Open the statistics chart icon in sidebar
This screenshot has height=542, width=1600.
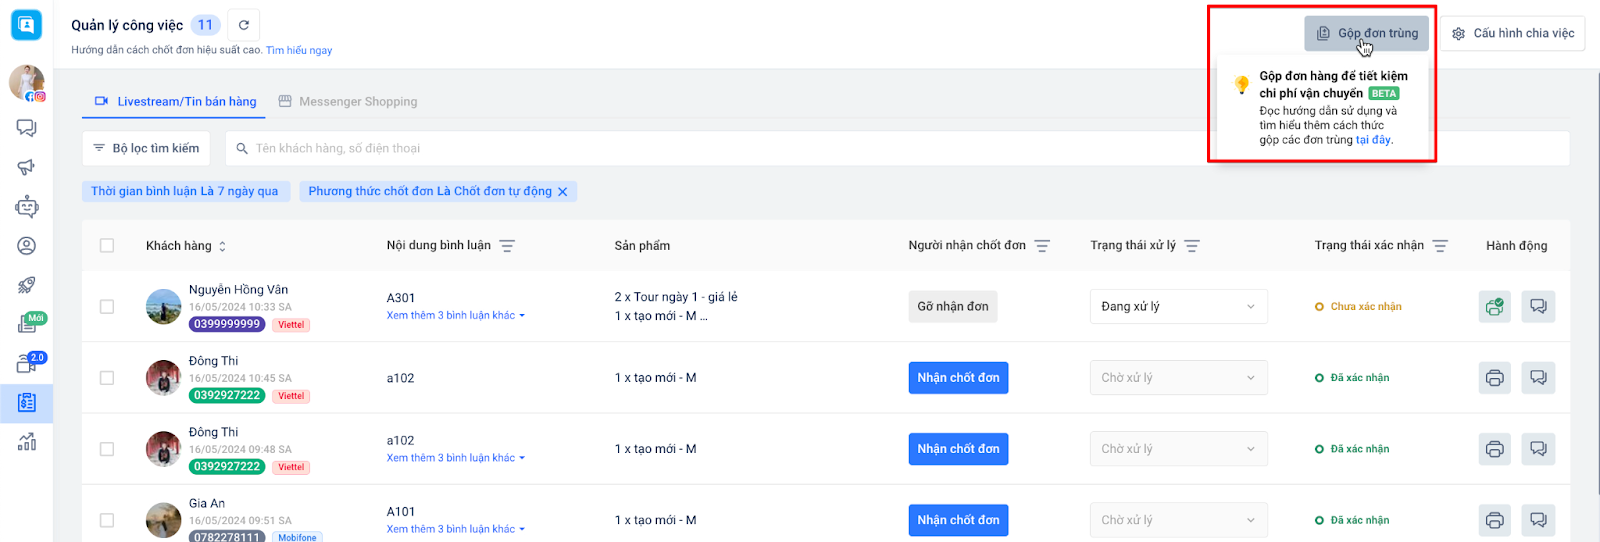27,441
